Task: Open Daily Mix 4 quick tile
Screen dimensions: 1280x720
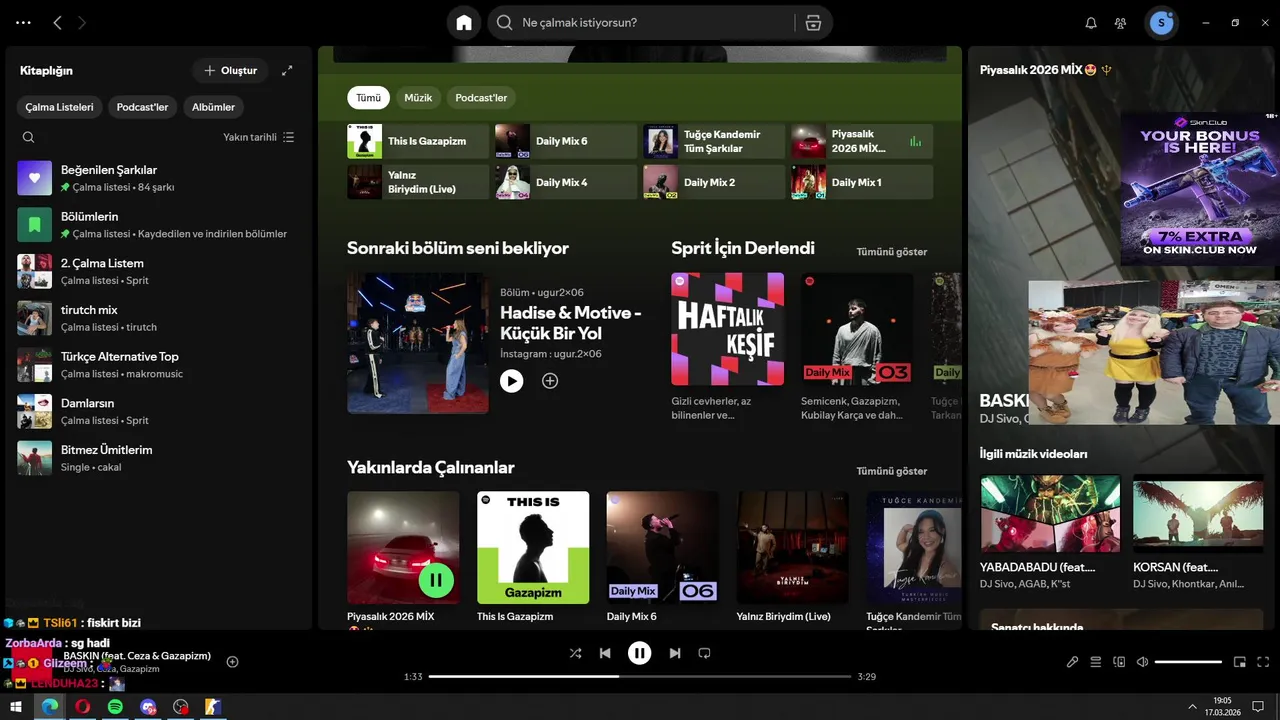Action: pos(566,182)
